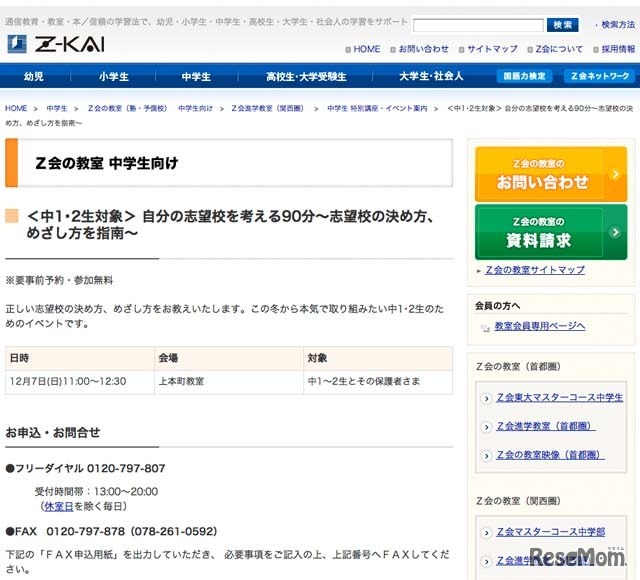Click the search text field
This screenshot has height=580, width=640.
(x=478, y=25)
